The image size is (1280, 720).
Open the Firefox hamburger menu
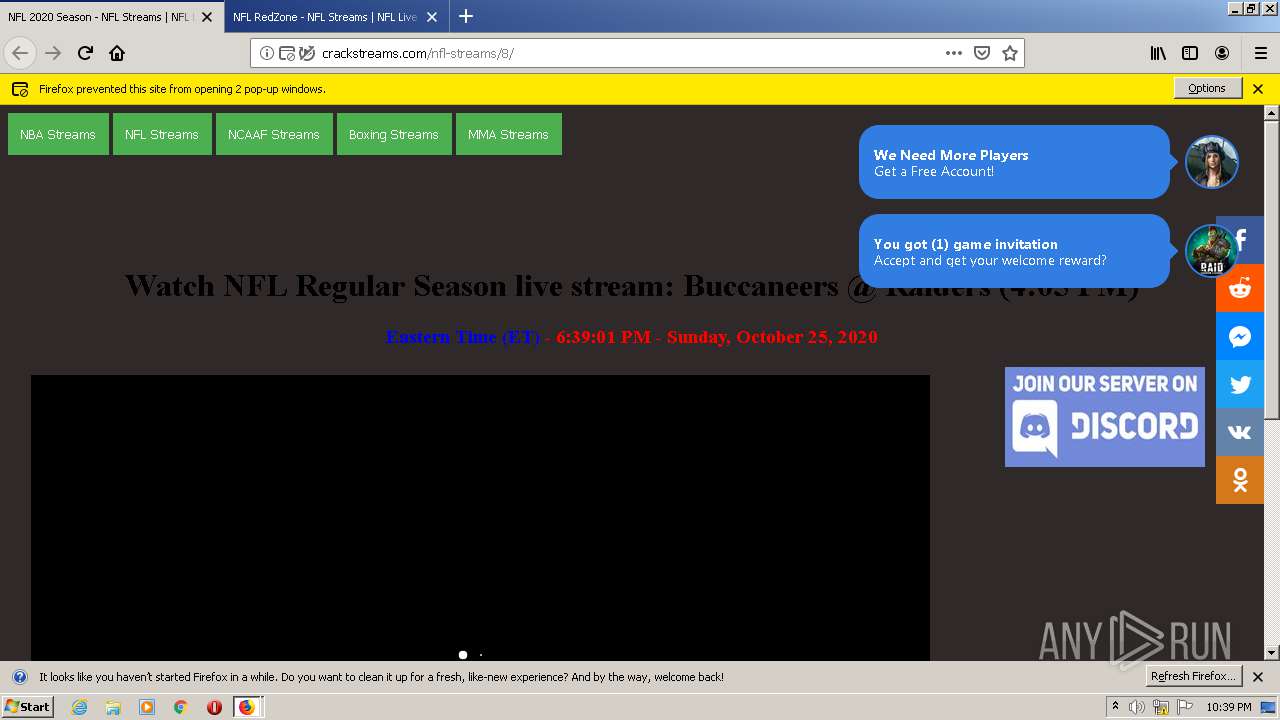tap(1260, 53)
